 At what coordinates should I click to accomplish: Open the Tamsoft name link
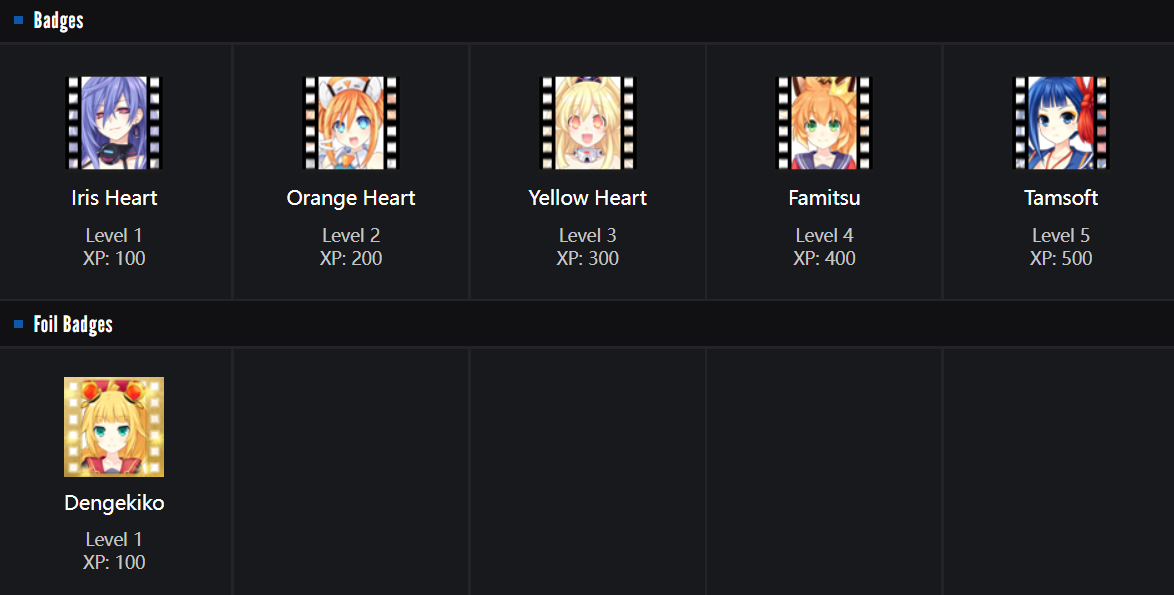(x=1061, y=198)
